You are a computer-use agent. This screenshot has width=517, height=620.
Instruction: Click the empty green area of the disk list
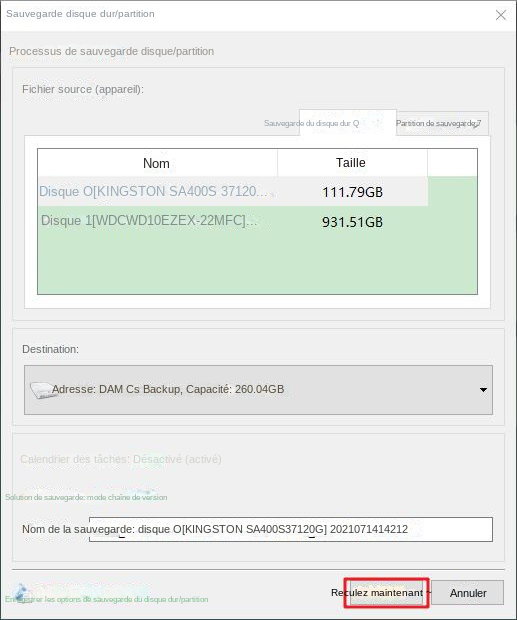pyautogui.click(x=257, y=265)
